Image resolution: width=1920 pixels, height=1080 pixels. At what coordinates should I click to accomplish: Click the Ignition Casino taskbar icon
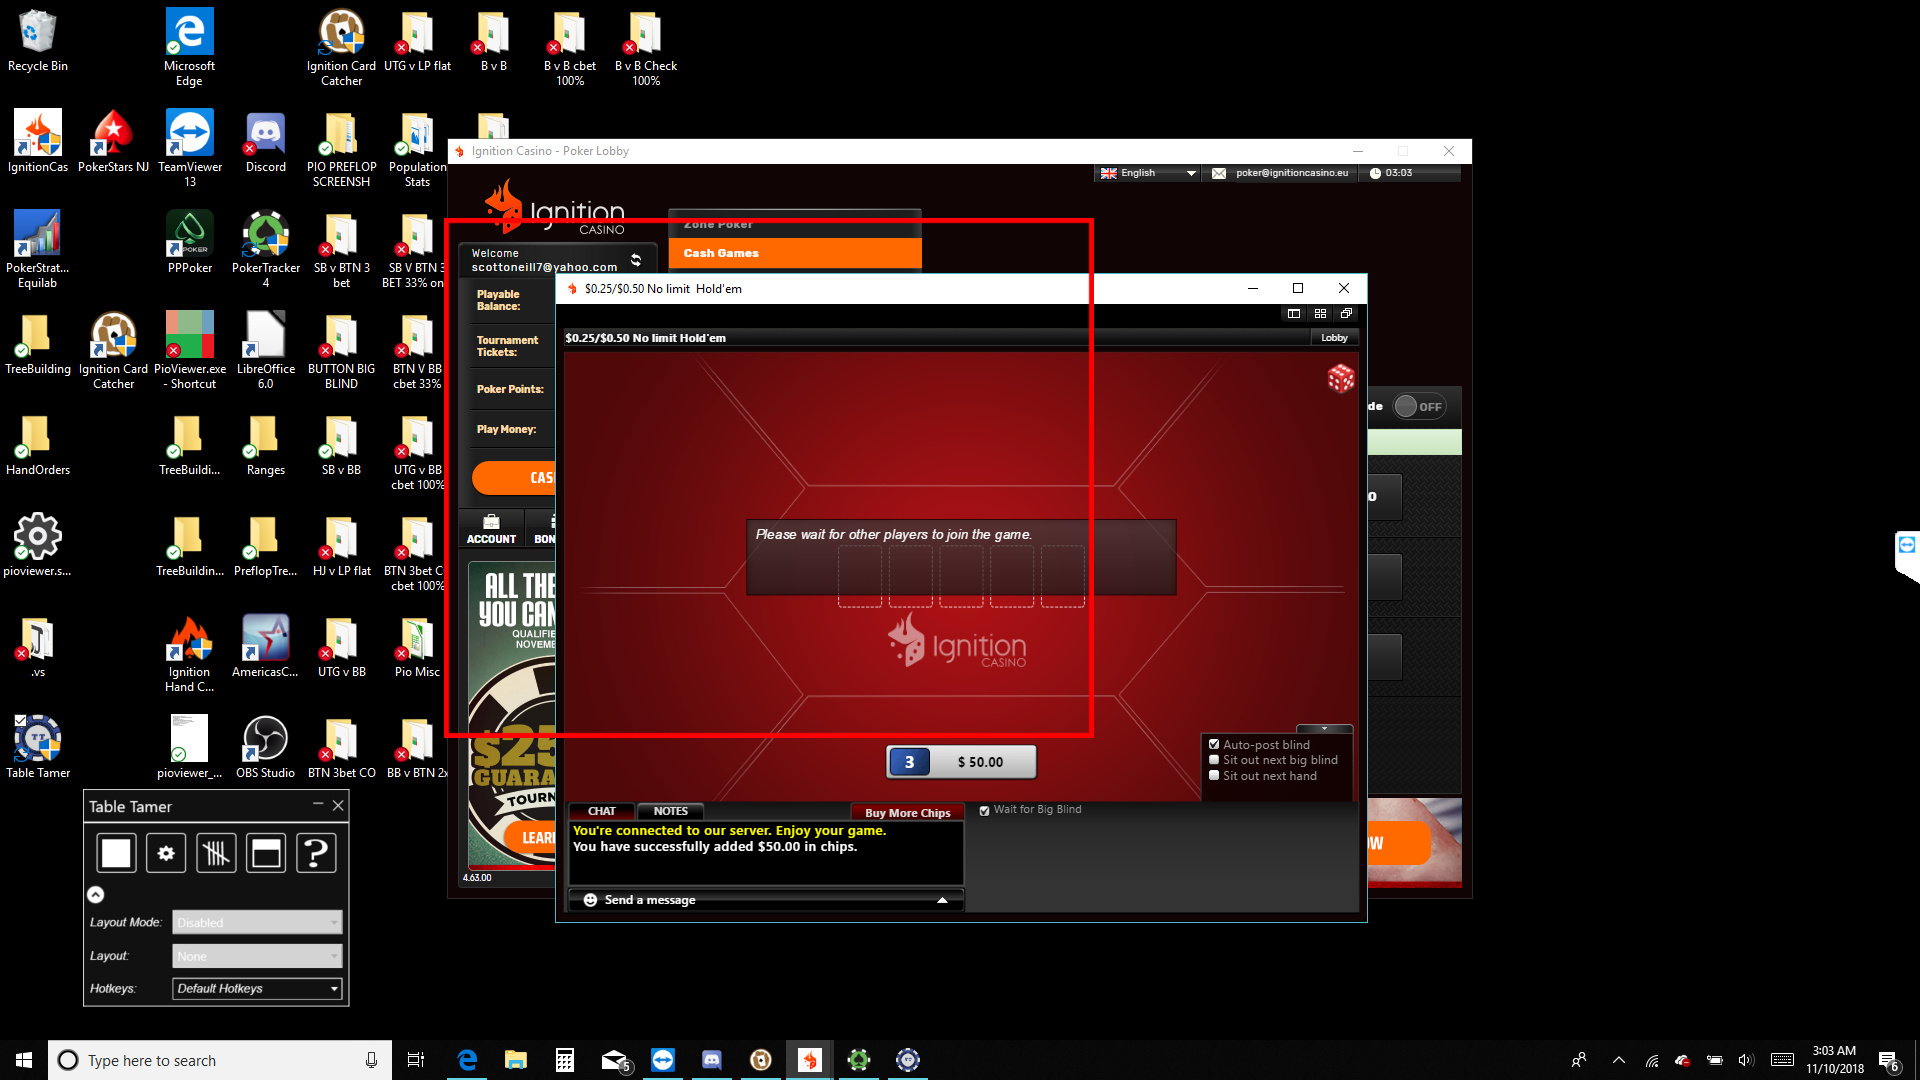coord(810,1060)
